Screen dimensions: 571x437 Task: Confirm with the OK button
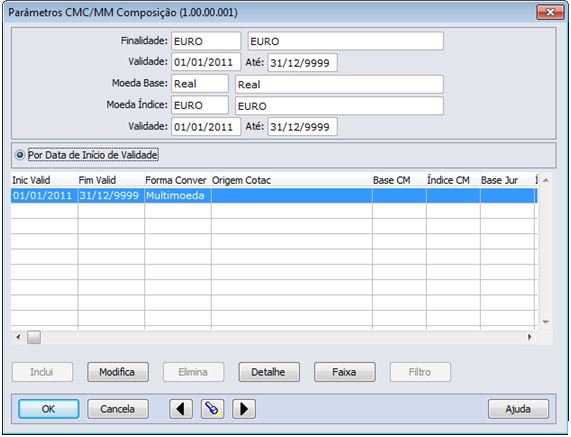coord(48,409)
